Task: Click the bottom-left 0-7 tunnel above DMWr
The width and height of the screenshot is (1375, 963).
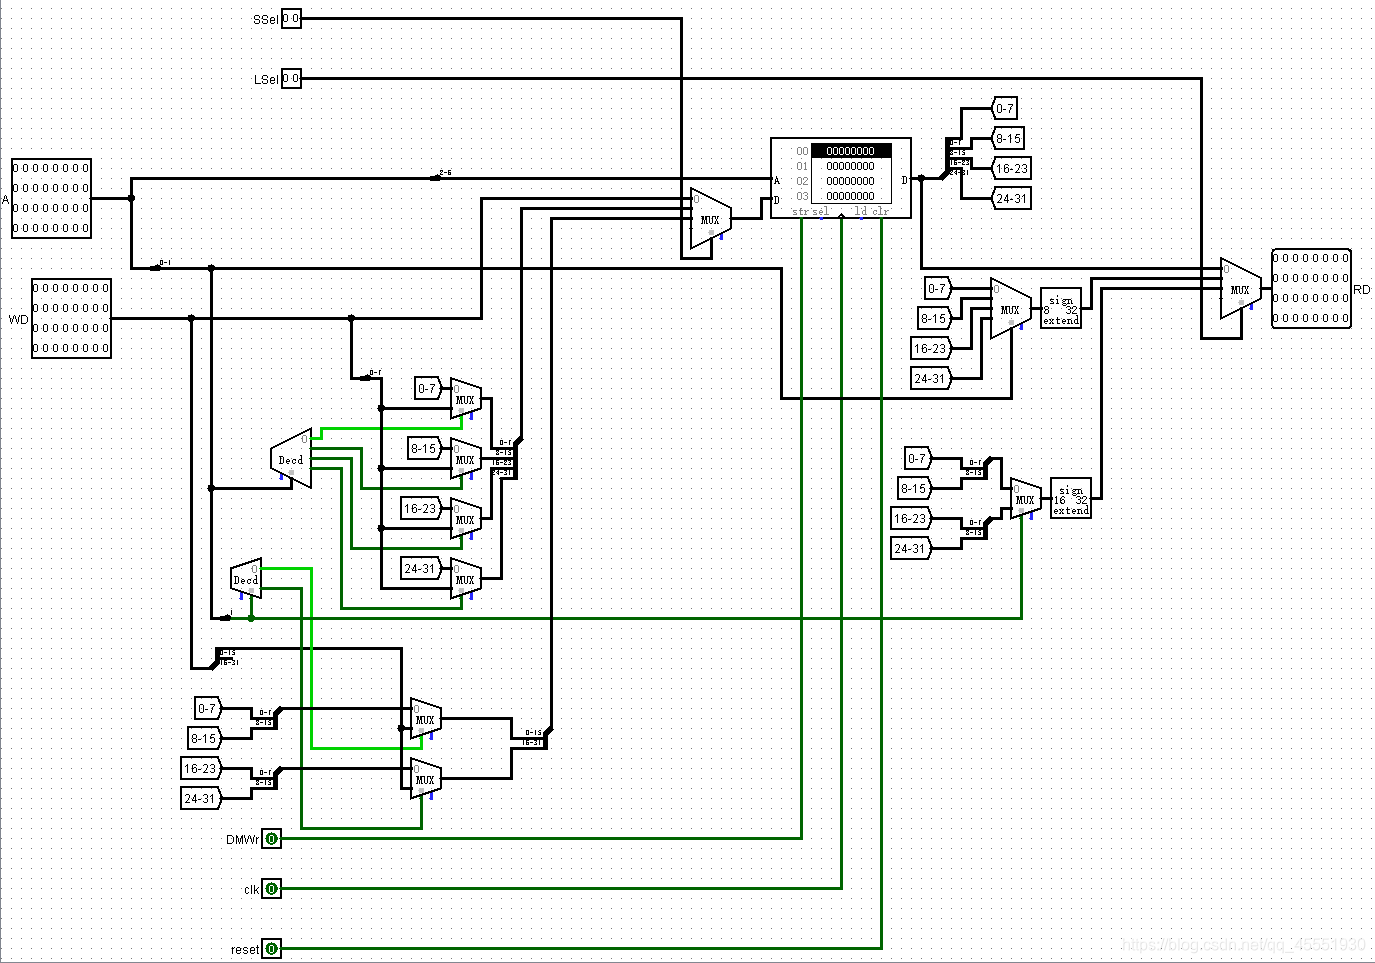Action: coord(208,708)
